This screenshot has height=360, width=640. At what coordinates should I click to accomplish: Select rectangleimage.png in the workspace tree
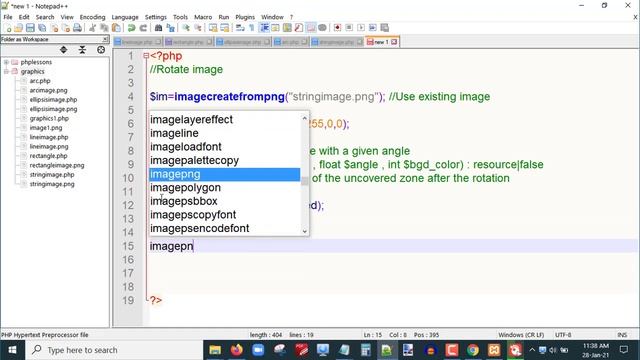tap(57, 165)
